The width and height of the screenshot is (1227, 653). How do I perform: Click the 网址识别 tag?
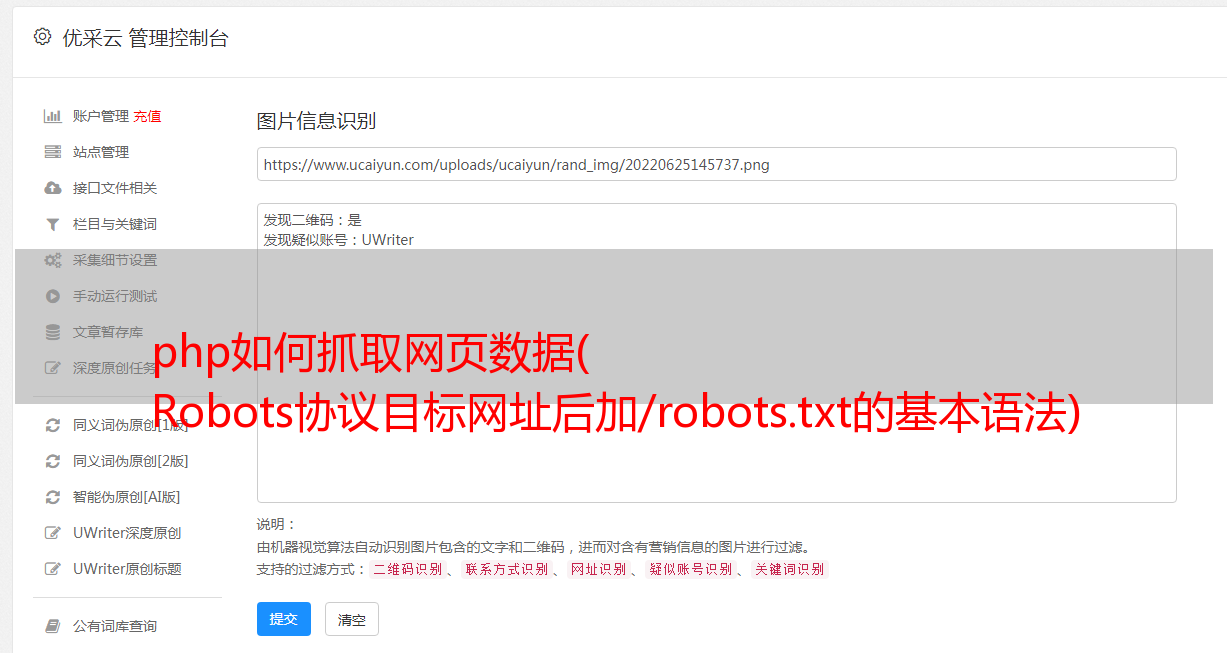click(x=598, y=569)
